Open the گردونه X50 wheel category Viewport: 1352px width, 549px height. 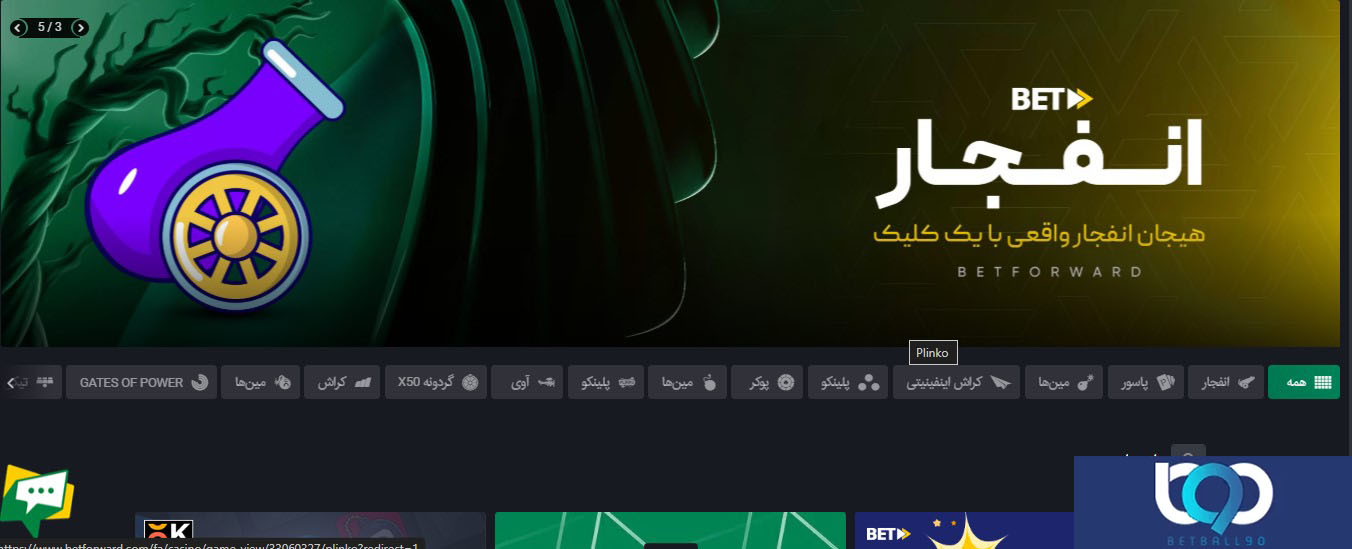437,382
